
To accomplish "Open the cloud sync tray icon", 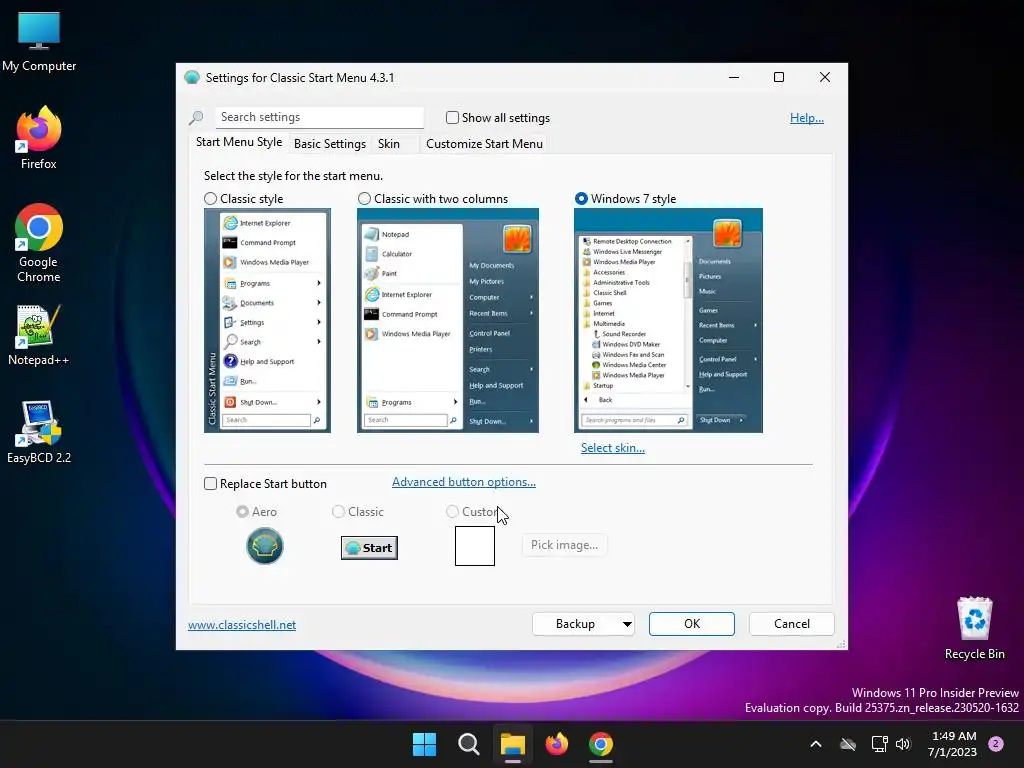I will pos(848,744).
